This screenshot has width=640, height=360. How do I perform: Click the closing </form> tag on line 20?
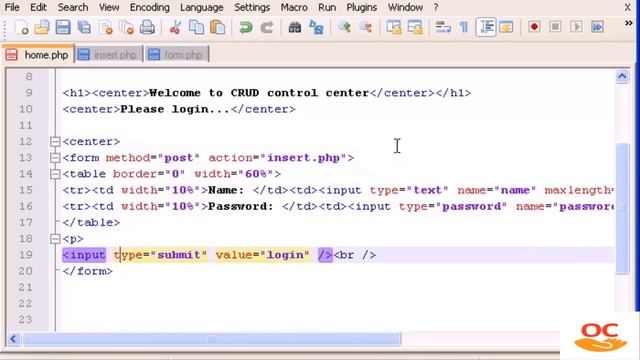87,271
